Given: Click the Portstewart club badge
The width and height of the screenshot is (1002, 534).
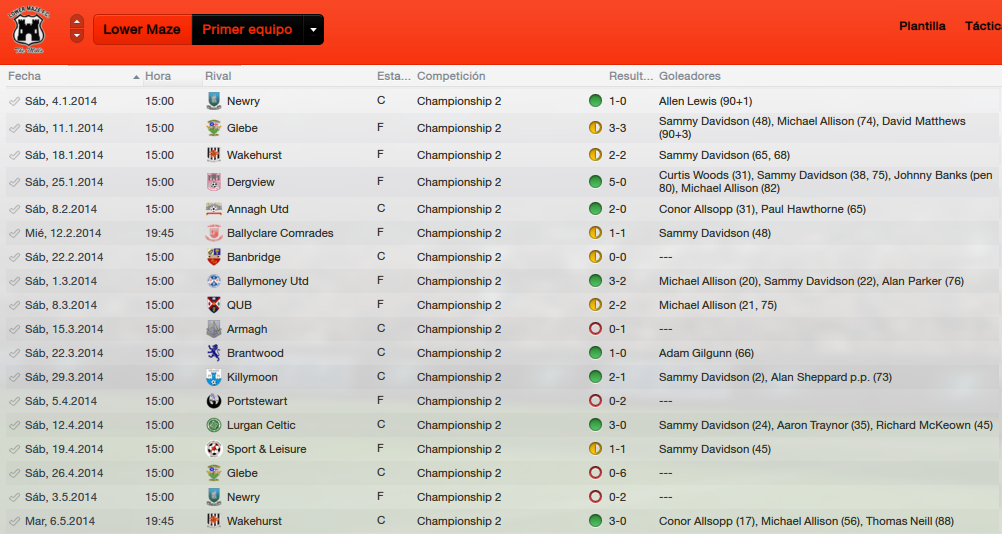Looking at the screenshot, I should pyautogui.click(x=214, y=401).
